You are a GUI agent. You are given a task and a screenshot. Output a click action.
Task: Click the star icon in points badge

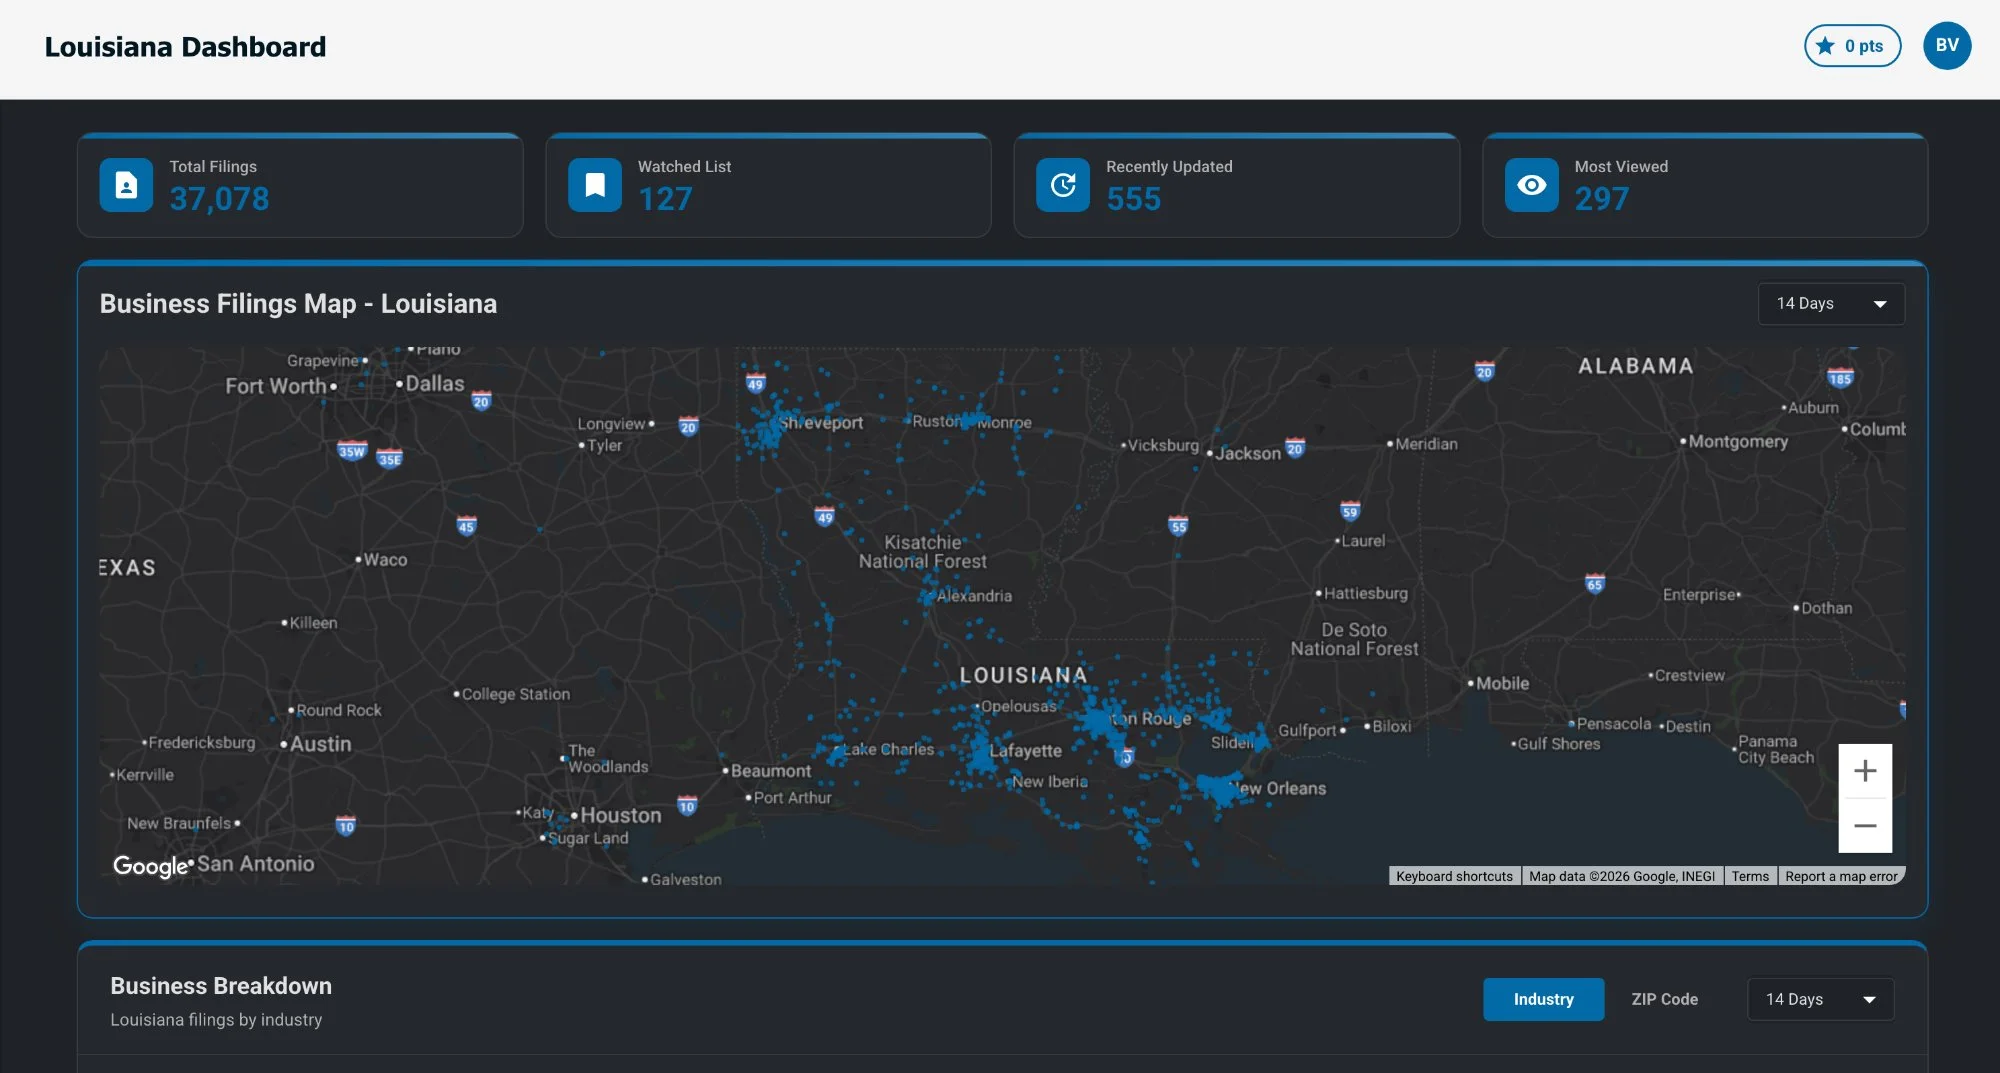coord(1825,46)
